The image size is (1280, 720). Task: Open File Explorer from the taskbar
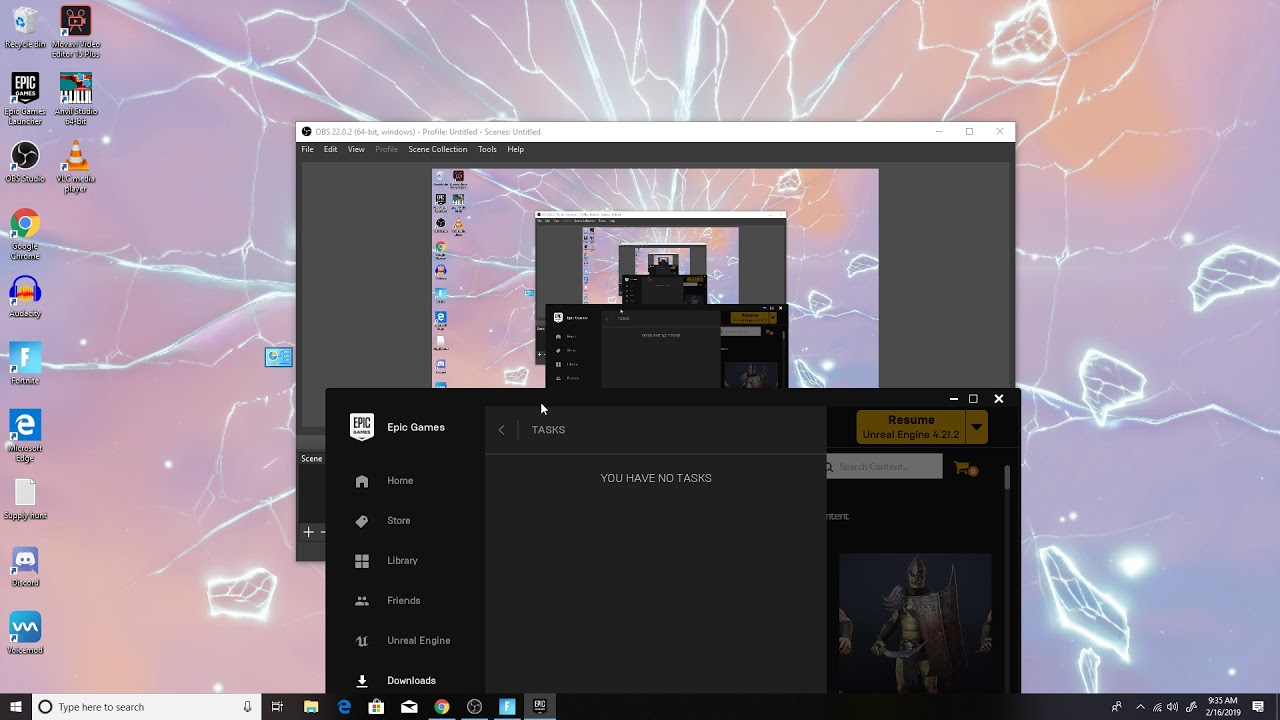[x=311, y=707]
